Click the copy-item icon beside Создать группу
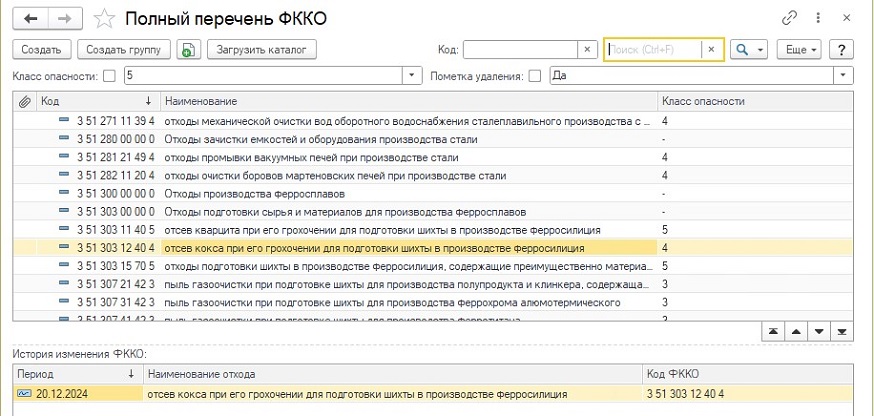 pos(188,49)
